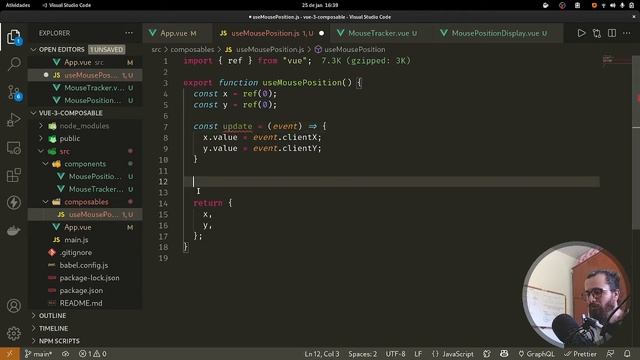Click the remote window indicator in status bar

[x=9, y=354]
